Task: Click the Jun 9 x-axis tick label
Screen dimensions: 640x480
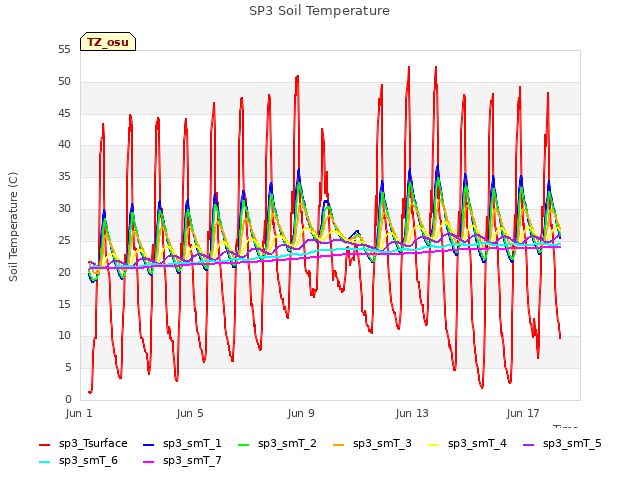Action: tap(301, 413)
